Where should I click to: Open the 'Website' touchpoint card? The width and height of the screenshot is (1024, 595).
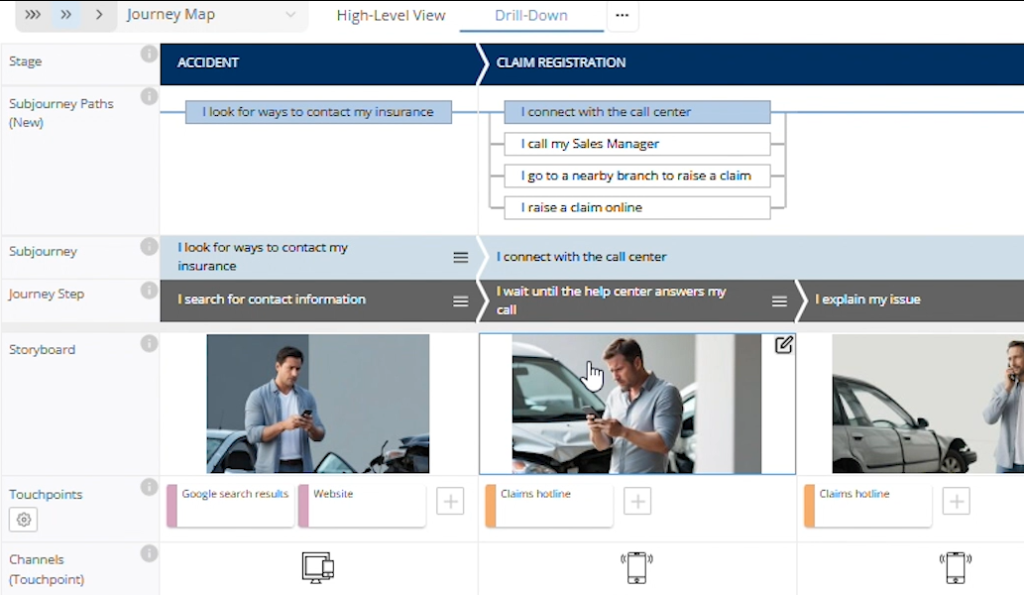tap(362, 505)
